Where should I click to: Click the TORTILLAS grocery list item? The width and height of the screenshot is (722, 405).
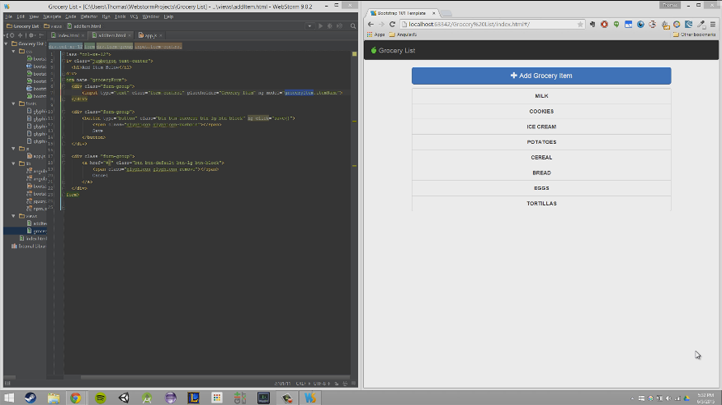pyautogui.click(x=541, y=203)
